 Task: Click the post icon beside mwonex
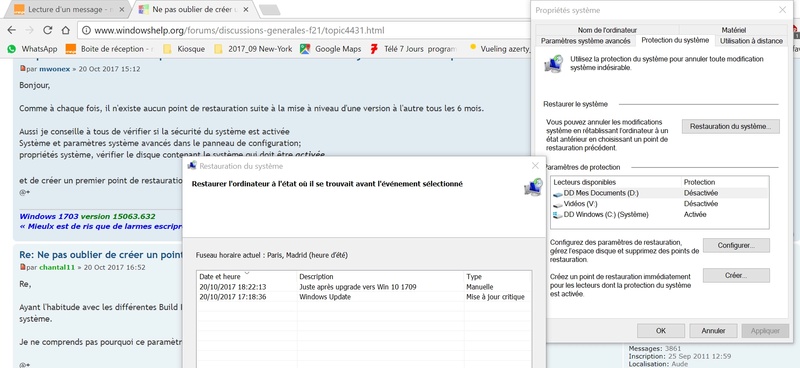(22, 68)
